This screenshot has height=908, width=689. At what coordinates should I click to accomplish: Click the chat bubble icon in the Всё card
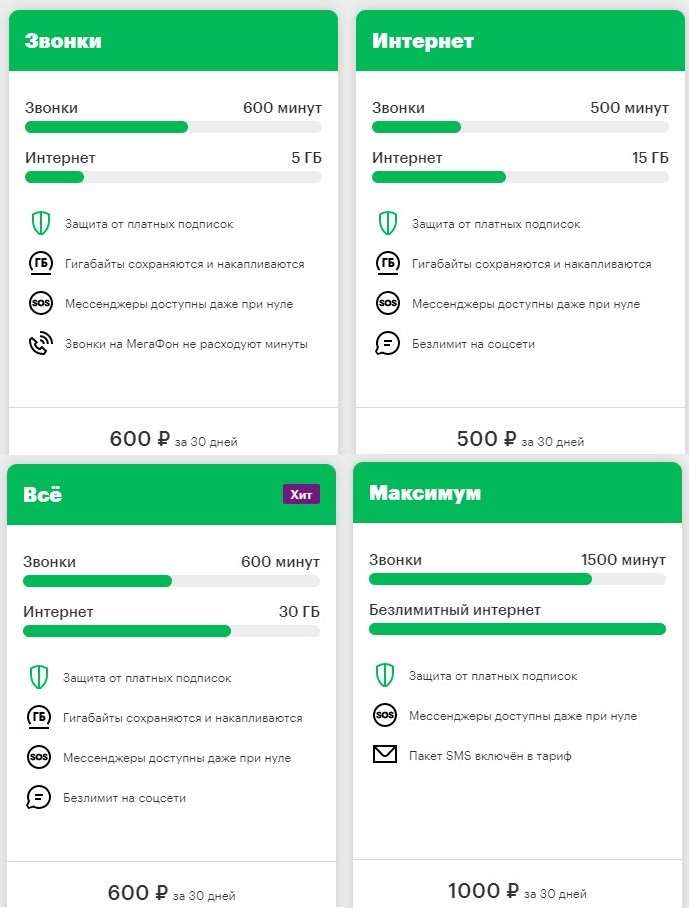click(38, 798)
